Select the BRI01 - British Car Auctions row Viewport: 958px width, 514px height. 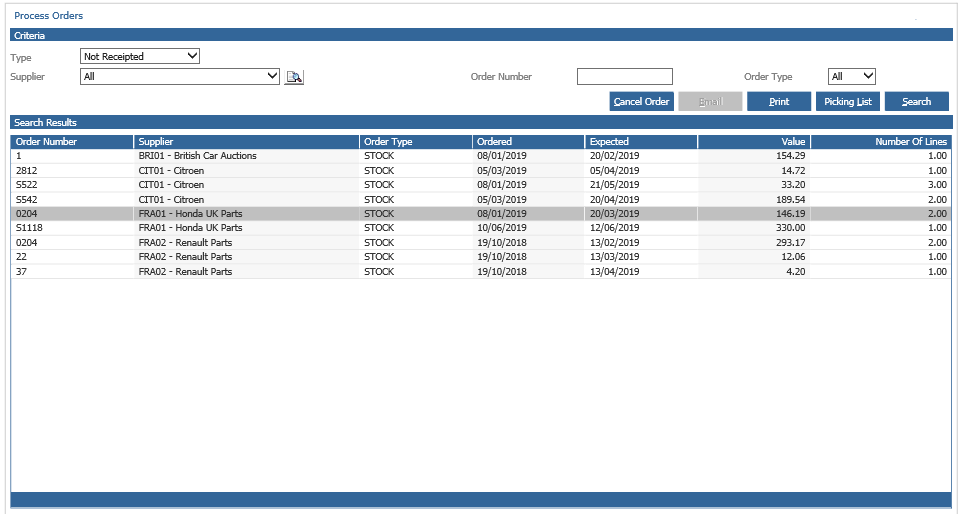[481, 156]
